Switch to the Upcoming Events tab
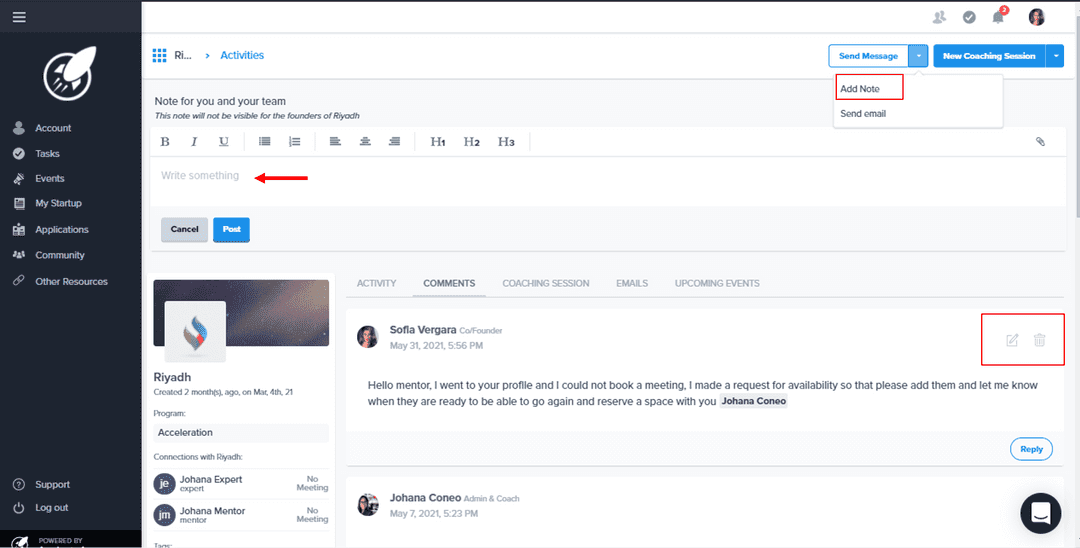Screen dimensions: 1080x548 tap(717, 283)
